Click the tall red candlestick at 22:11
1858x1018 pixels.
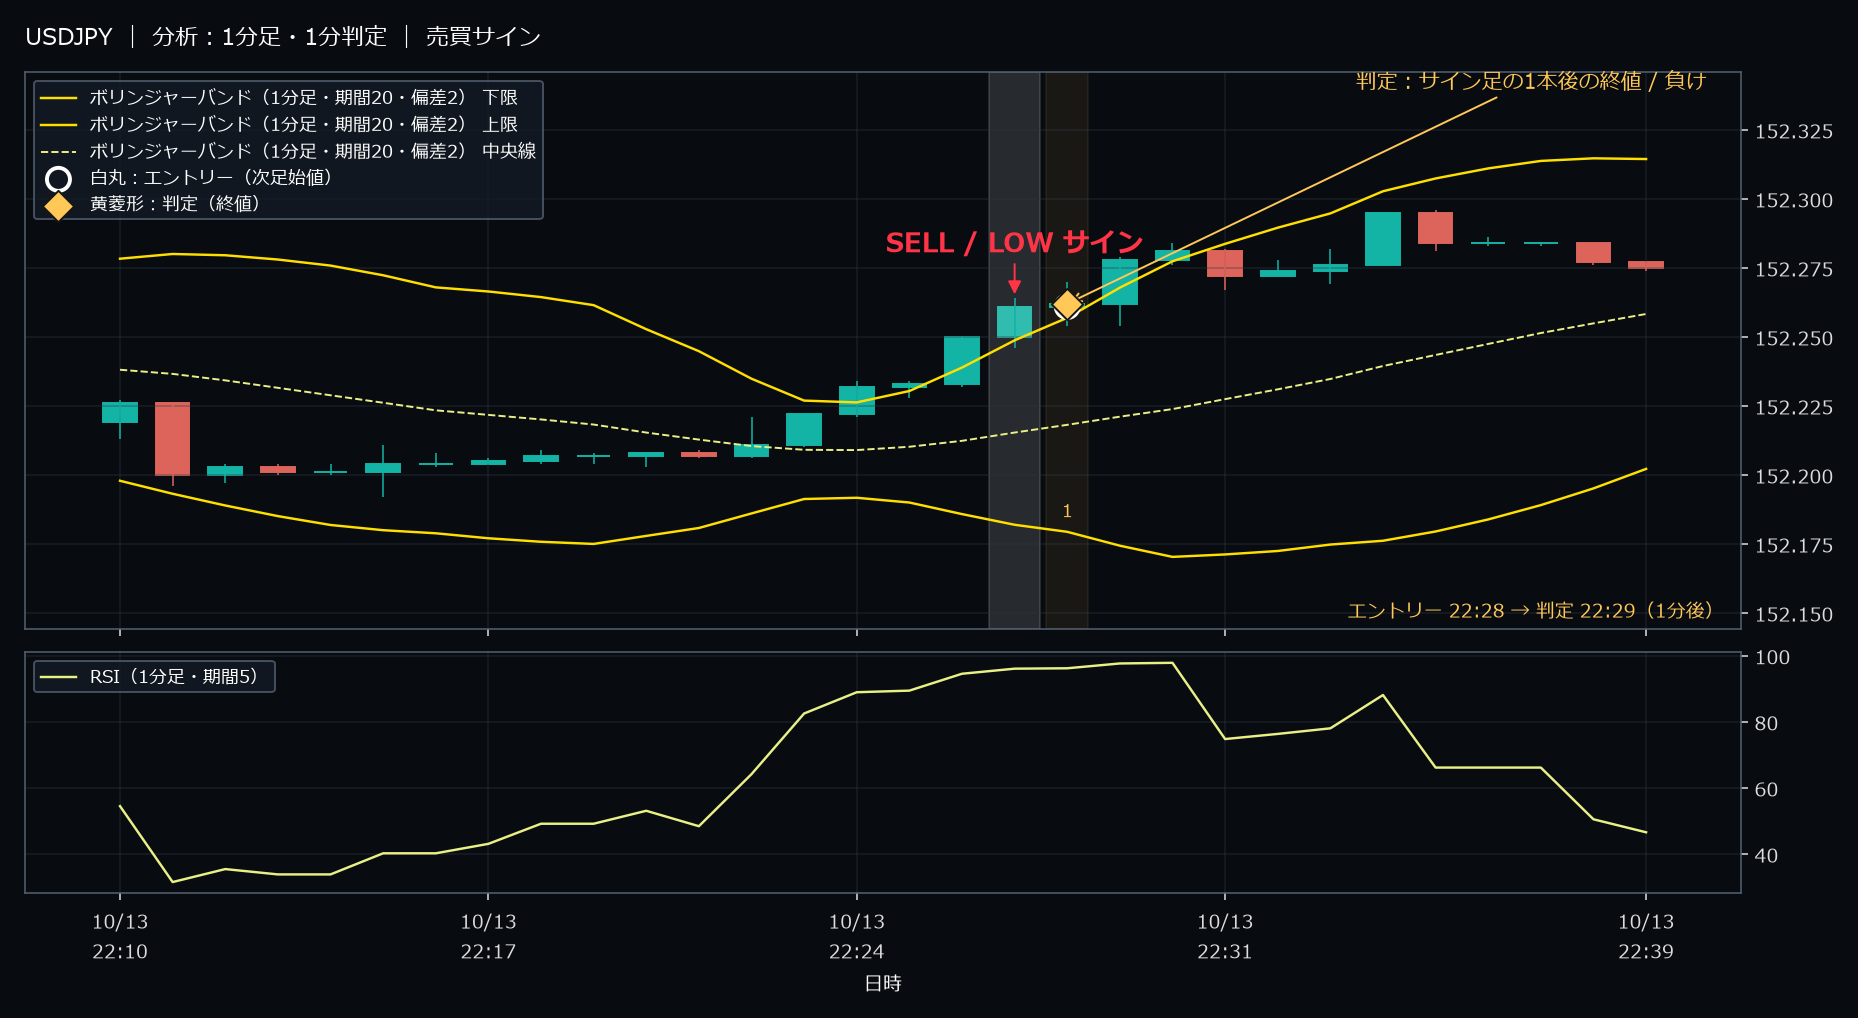click(172, 439)
